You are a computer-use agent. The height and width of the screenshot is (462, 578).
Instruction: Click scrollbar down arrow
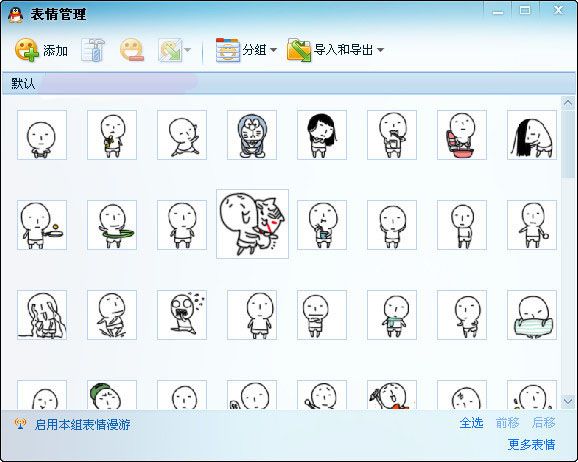[567, 401]
